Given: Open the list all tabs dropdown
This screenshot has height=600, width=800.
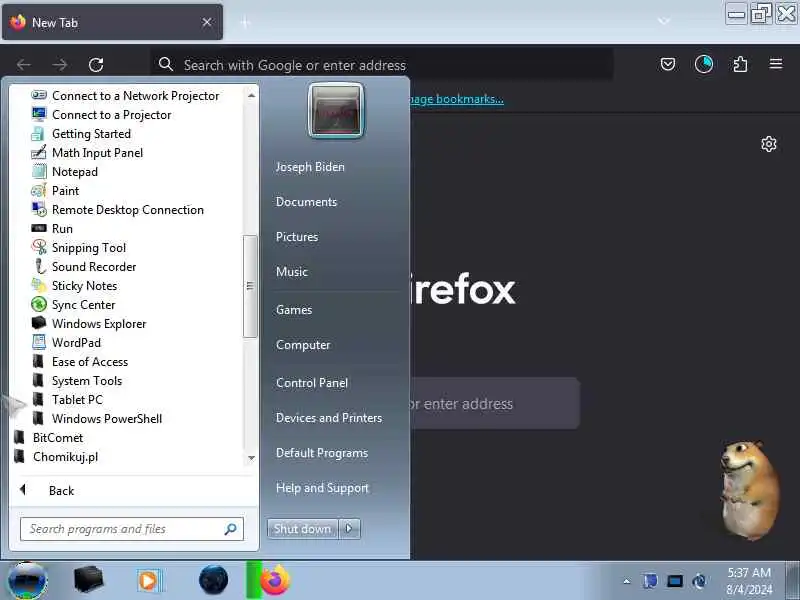Looking at the screenshot, I should tap(664, 21).
